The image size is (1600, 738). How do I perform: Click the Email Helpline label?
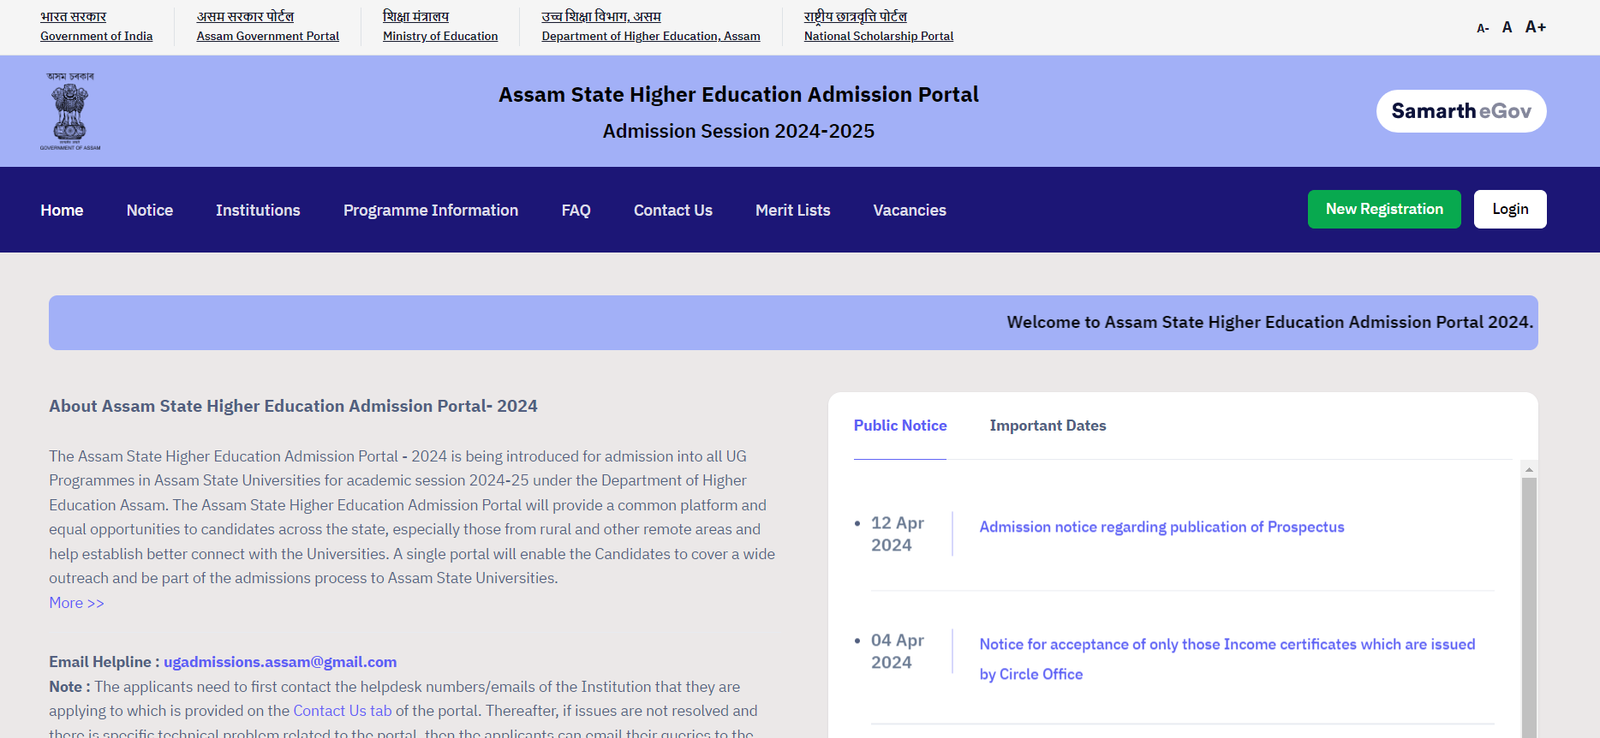point(104,662)
